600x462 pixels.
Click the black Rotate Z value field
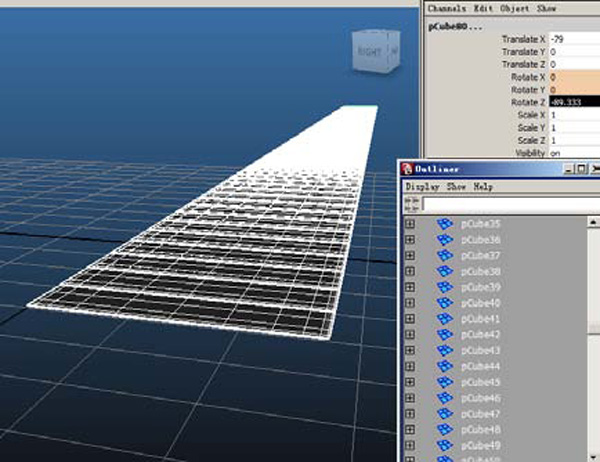574,102
